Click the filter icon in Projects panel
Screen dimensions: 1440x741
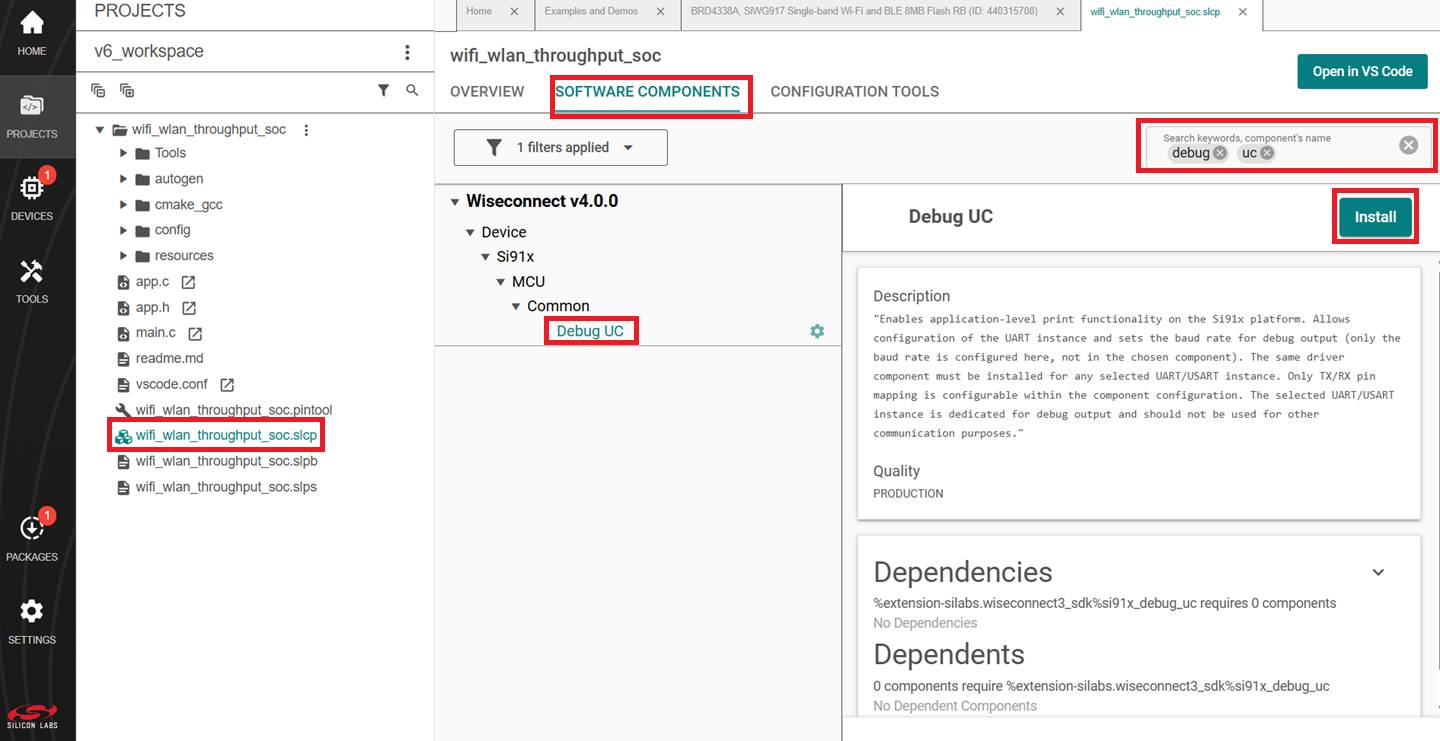383,90
